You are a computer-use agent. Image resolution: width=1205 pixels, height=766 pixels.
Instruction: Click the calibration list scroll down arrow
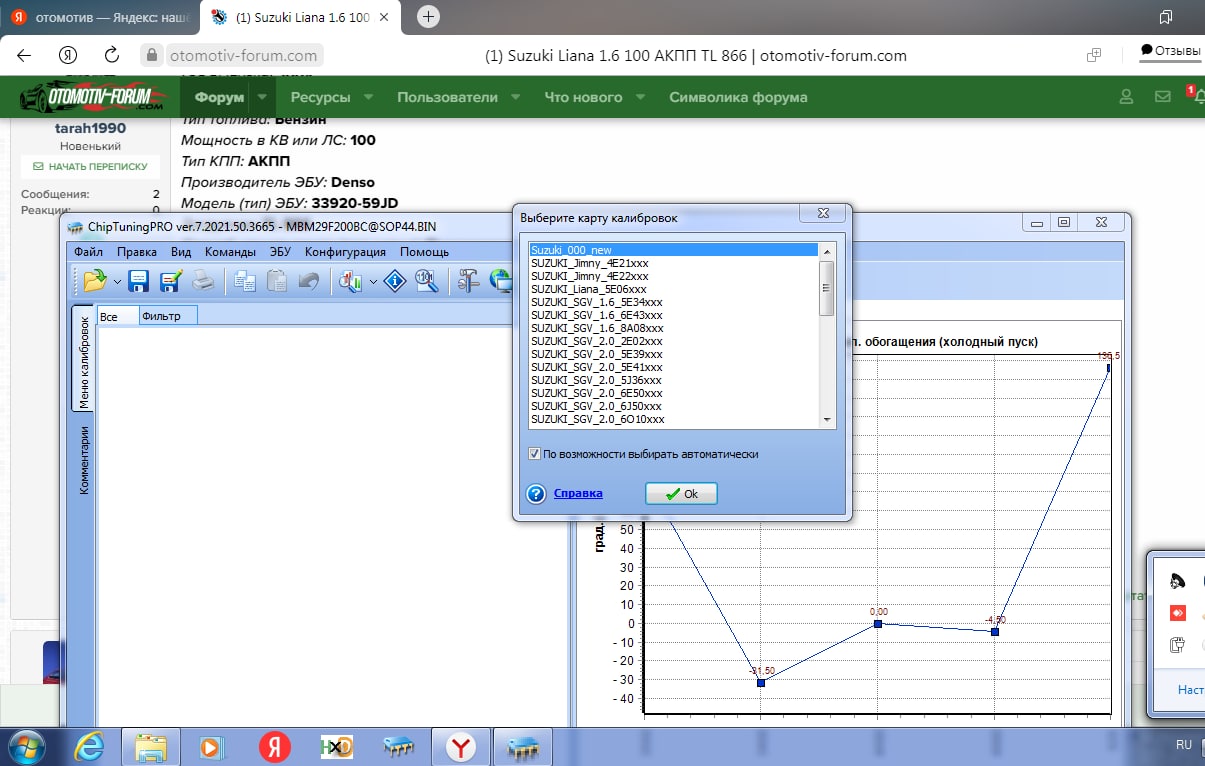tap(826, 421)
